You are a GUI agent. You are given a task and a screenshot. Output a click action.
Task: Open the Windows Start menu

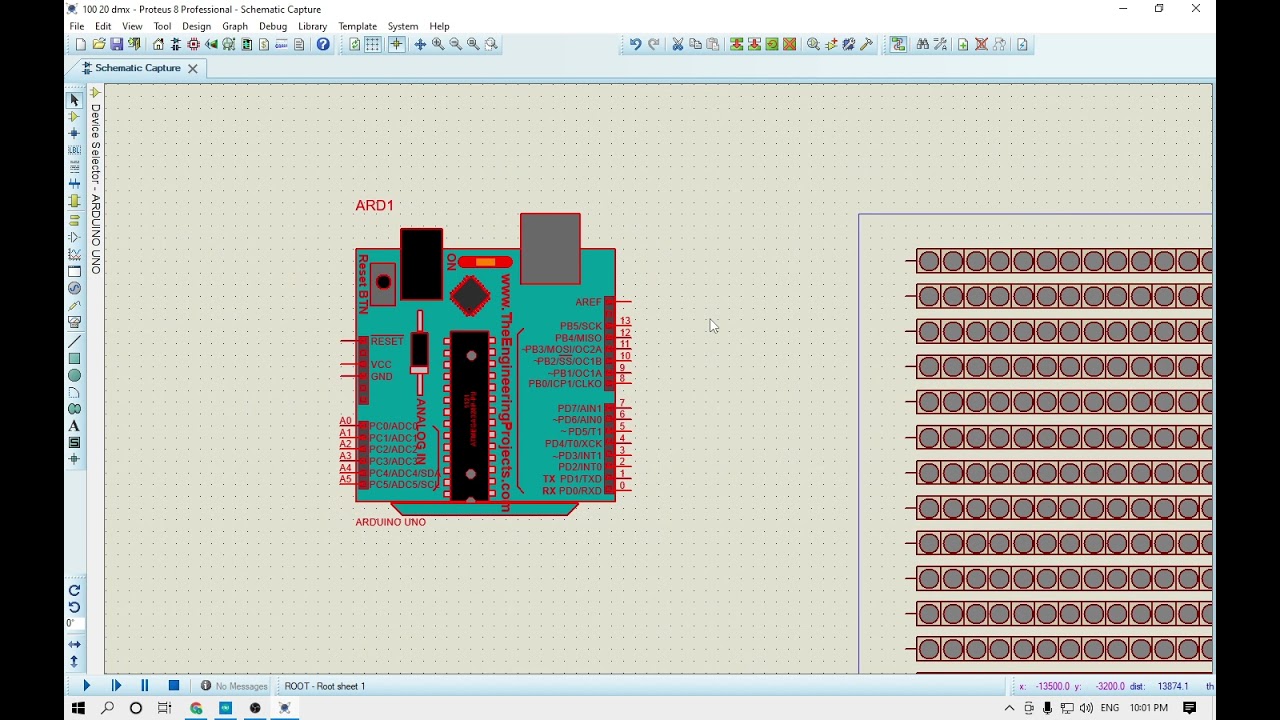[x=78, y=708]
